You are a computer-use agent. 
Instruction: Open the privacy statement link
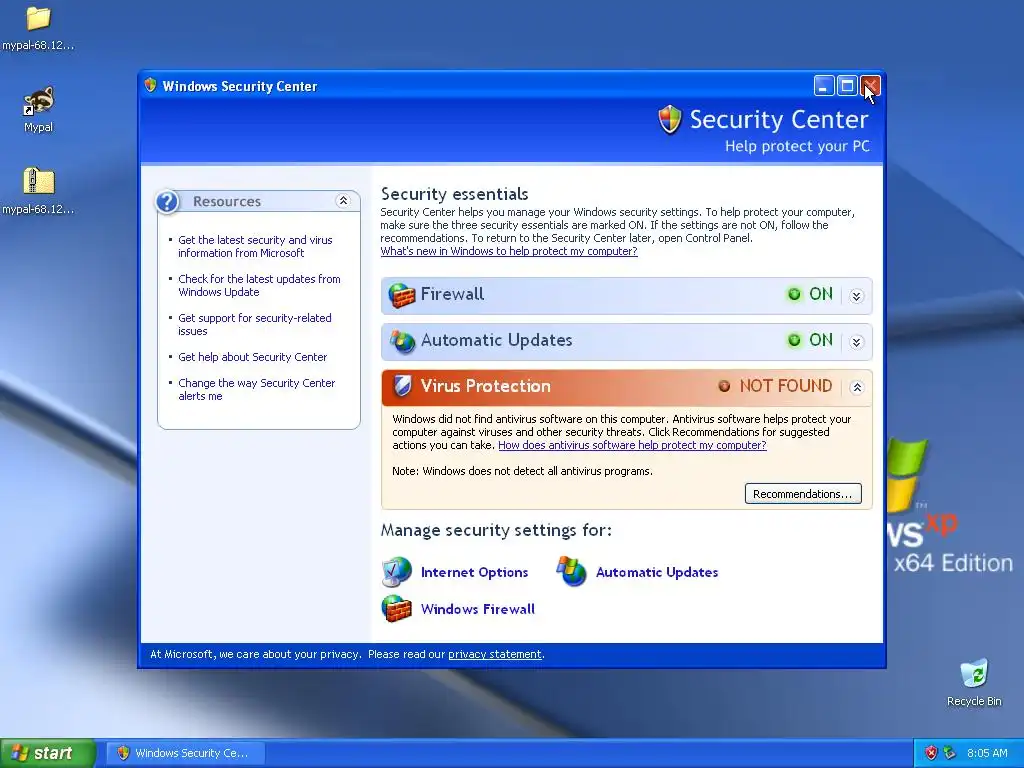[x=494, y=654]
